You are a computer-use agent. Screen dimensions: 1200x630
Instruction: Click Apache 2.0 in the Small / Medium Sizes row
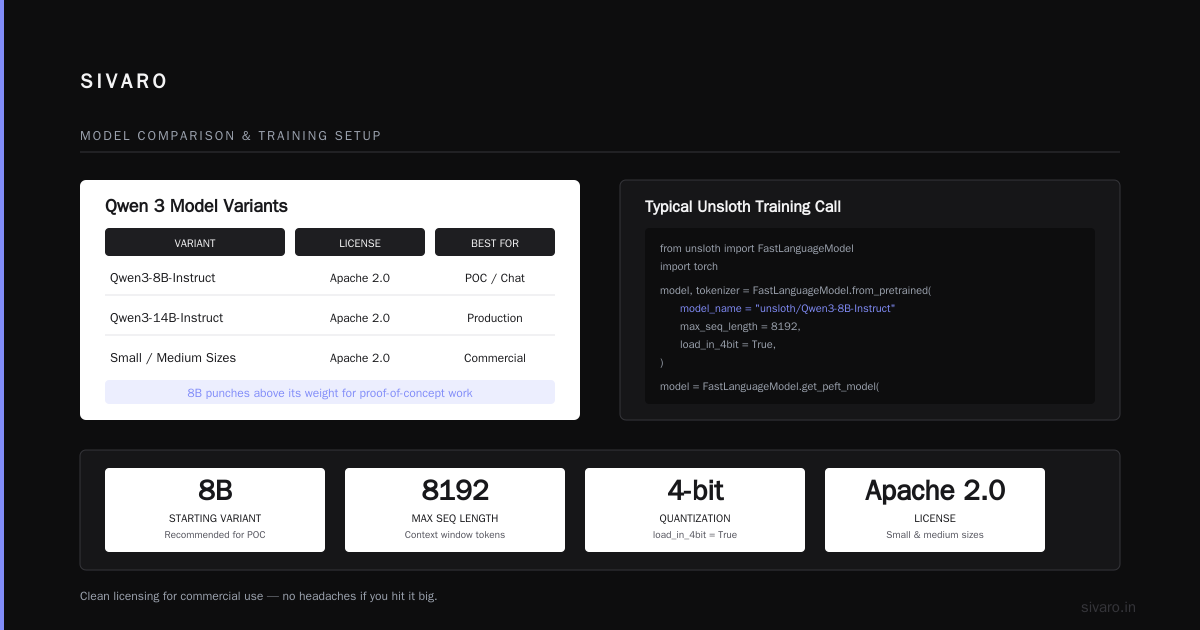click(x=360, y=358)
